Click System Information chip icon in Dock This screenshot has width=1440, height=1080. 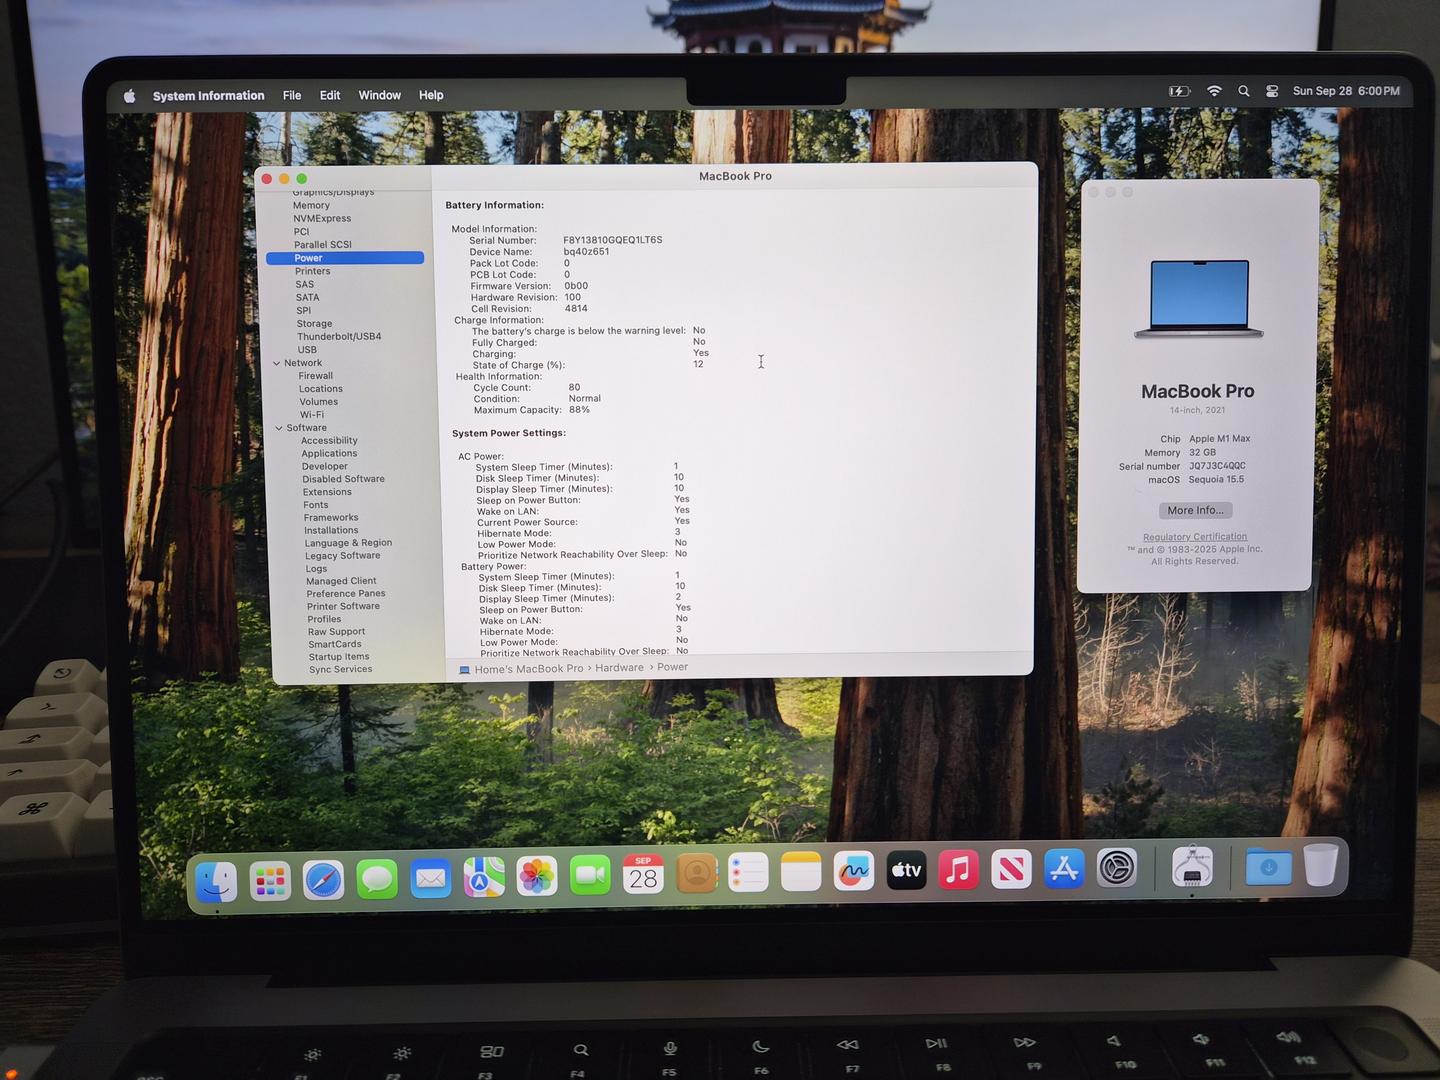[1192, 867]
